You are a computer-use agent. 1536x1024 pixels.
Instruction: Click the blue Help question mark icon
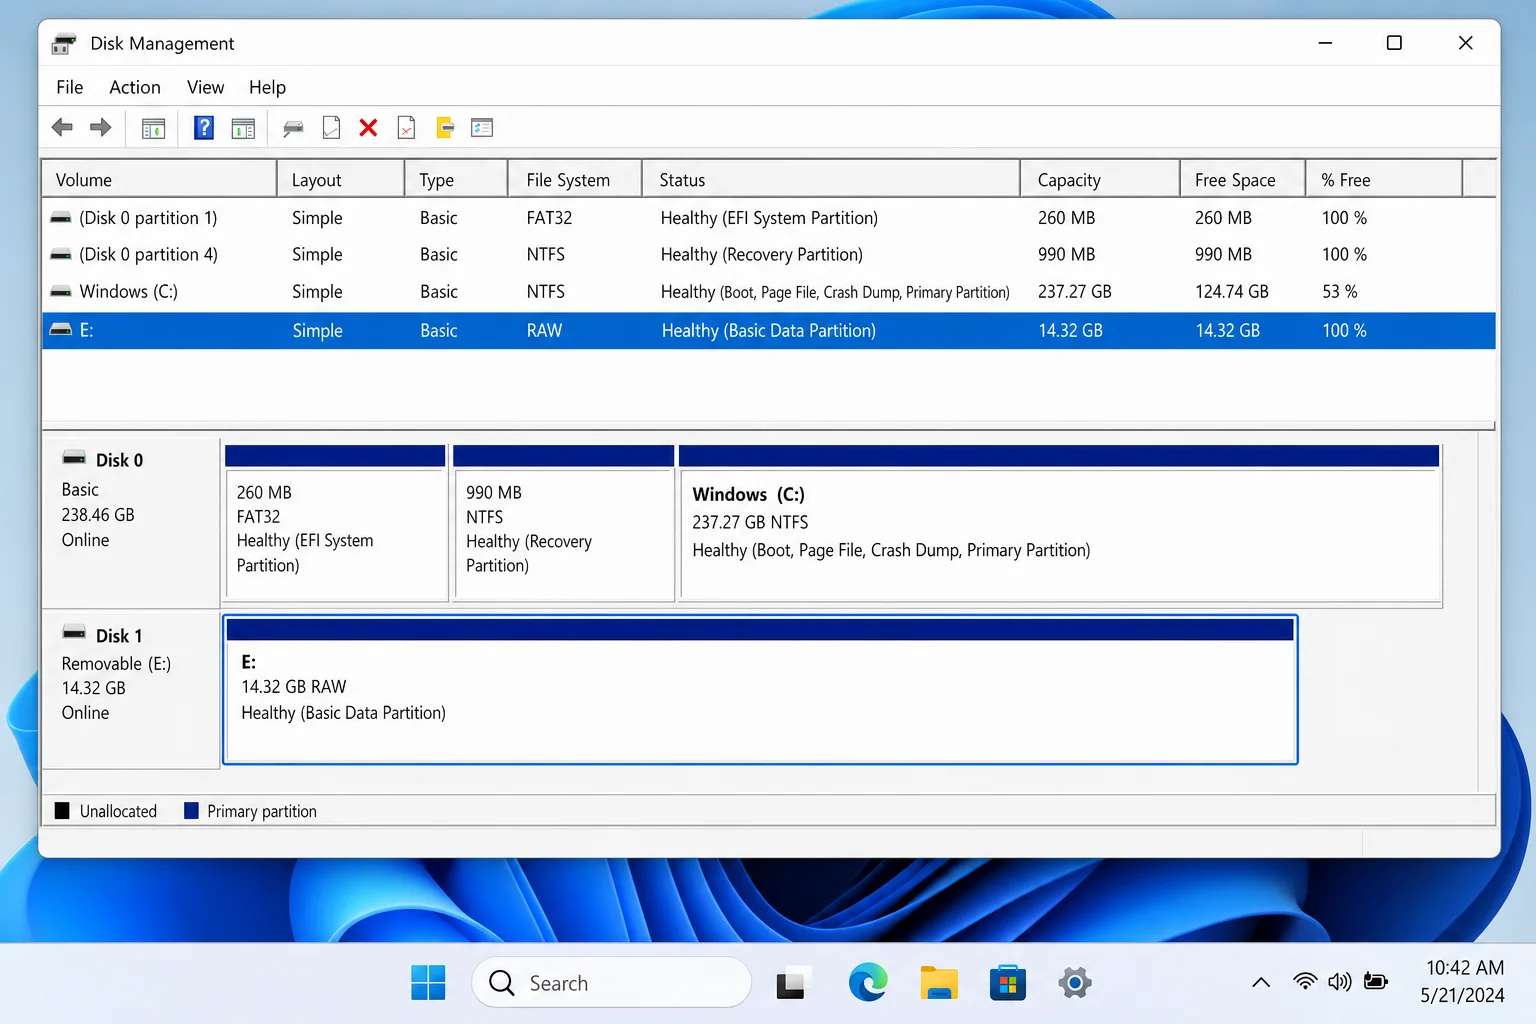(x=204, y=127)
